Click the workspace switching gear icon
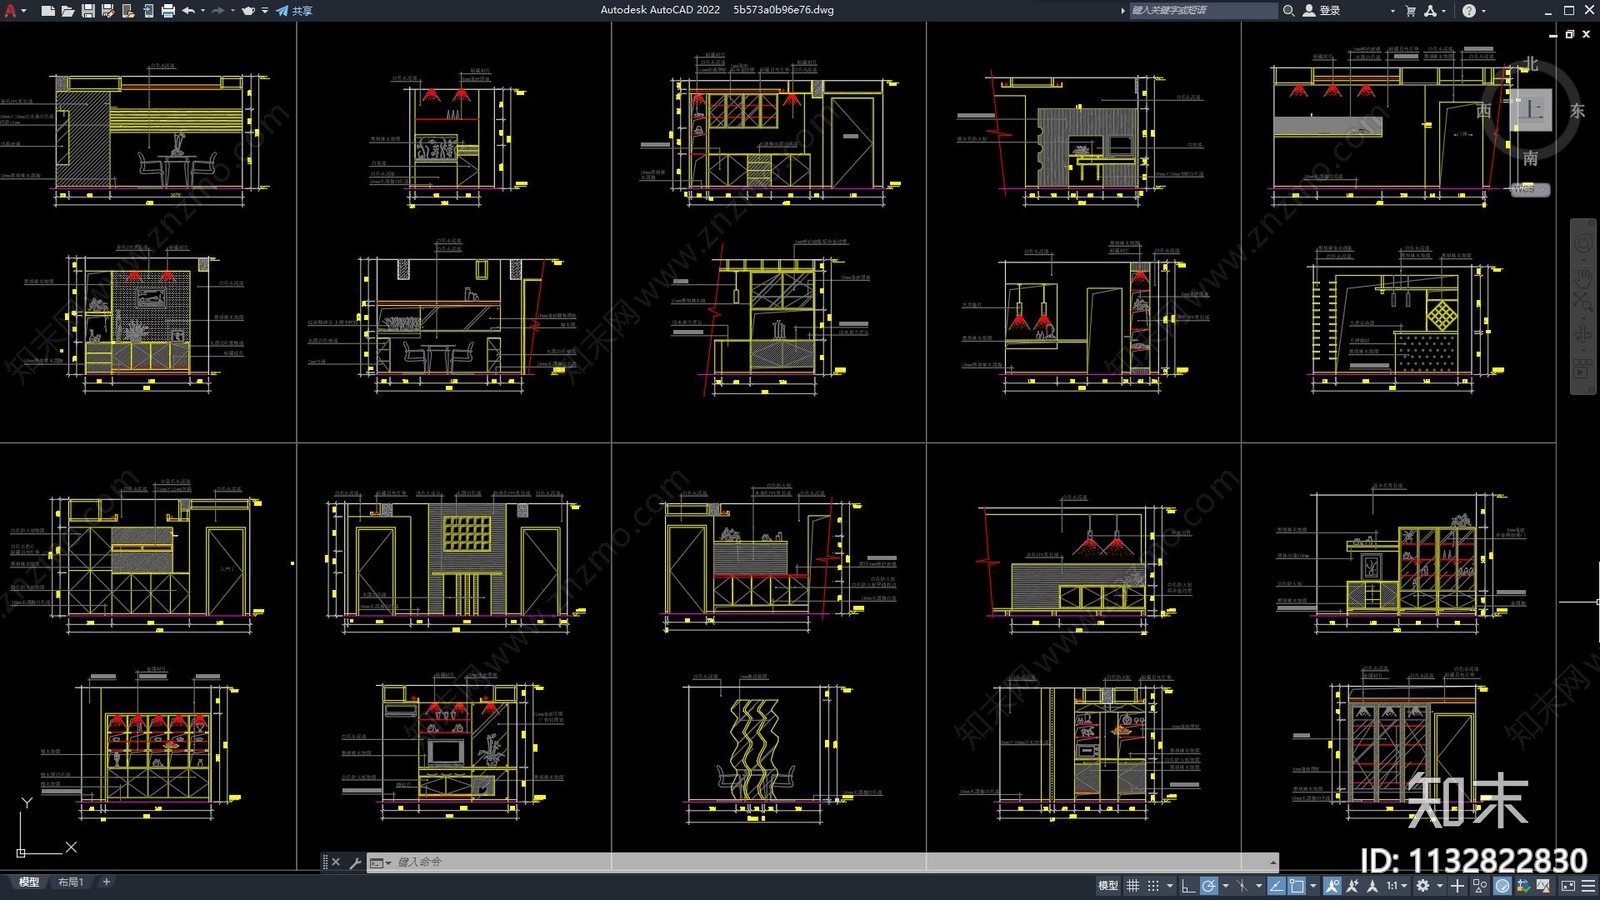The height and width of the screenshot is (900, 1600). [1423, 886]
